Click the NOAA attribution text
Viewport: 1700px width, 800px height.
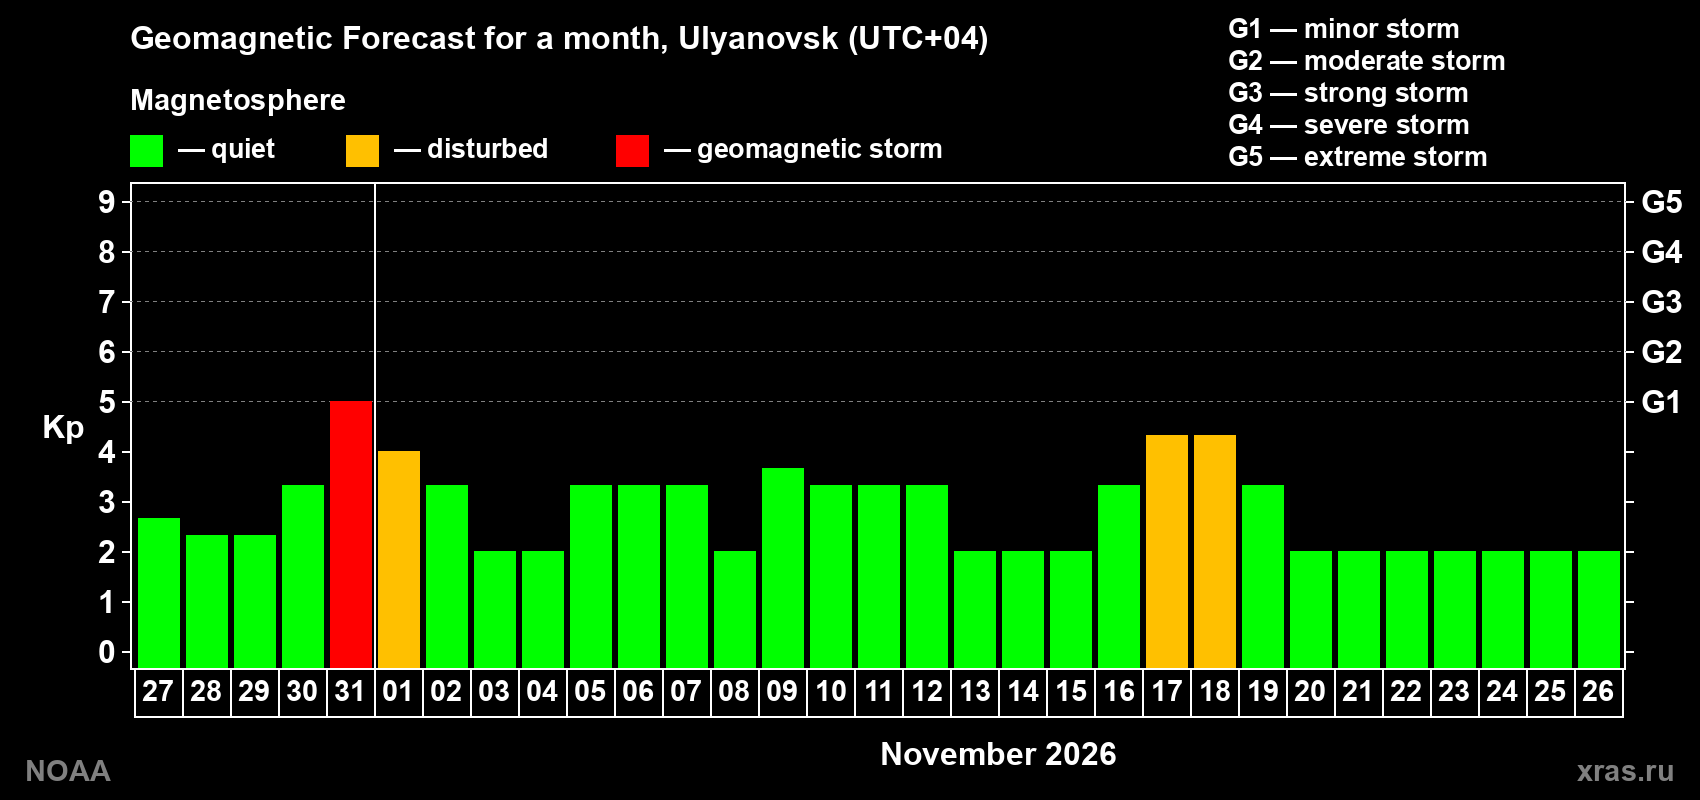point(68,771)
